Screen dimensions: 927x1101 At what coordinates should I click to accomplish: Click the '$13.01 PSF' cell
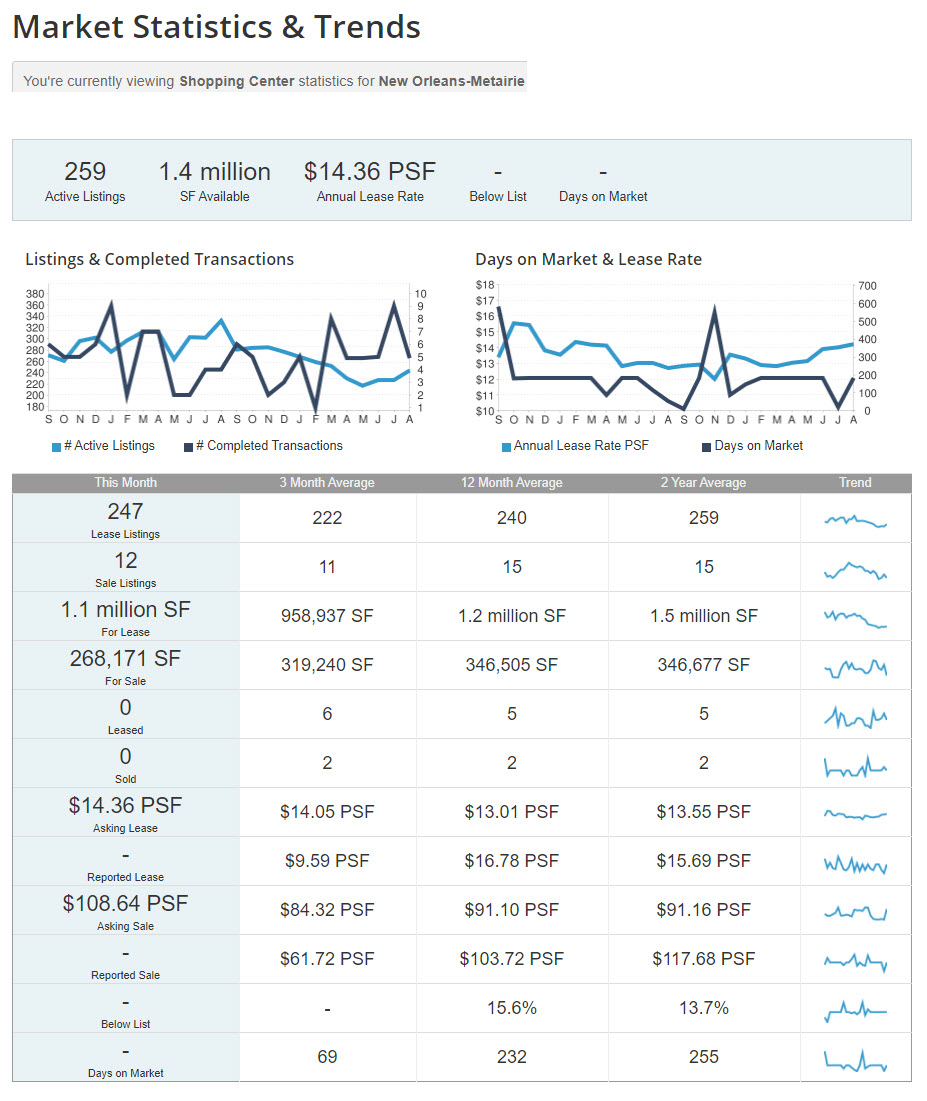(x=512, y=812)
